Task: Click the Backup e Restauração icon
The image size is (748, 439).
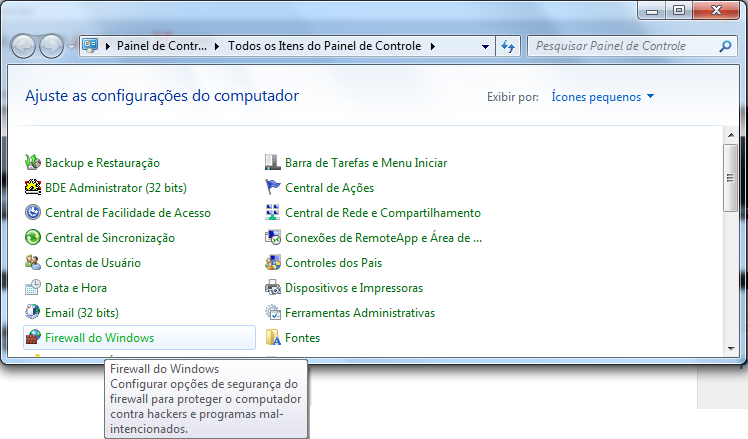Action: (x=33, y=162)
